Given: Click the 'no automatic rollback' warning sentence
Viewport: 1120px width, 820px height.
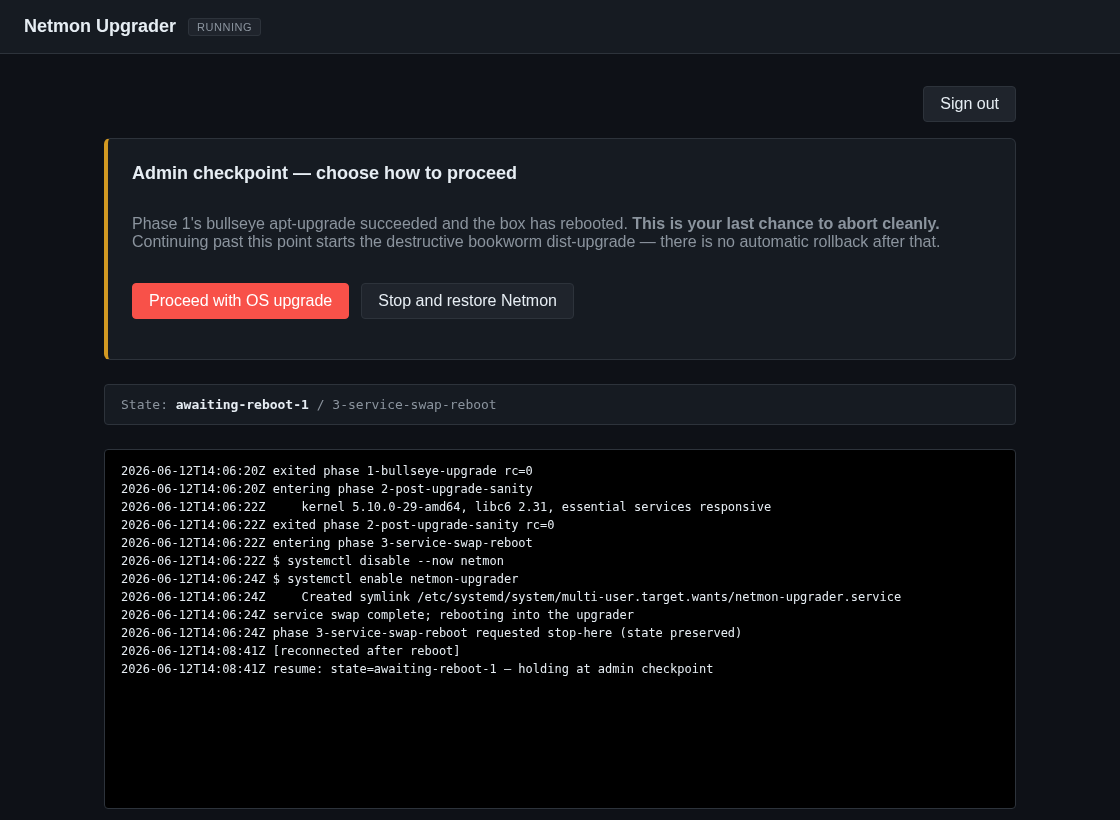Looking at the screenshot, I should coord(536,241).
